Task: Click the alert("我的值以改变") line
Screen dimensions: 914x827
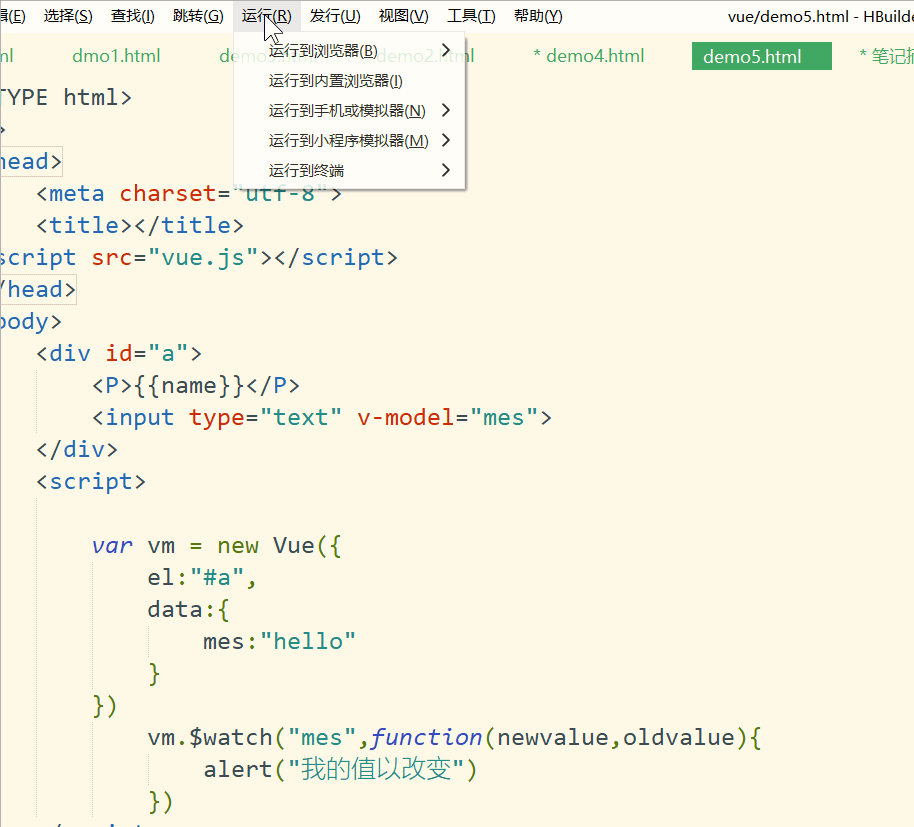Action: click(340, 770)
